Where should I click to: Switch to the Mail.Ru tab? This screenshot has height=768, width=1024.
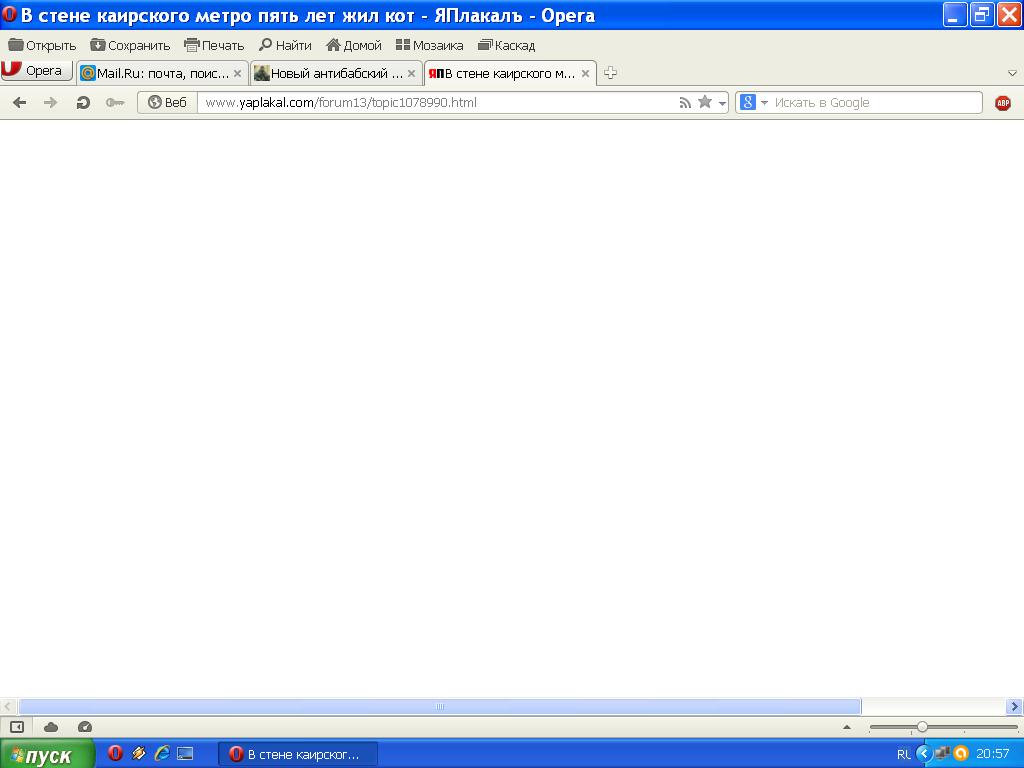coord(162,73)
